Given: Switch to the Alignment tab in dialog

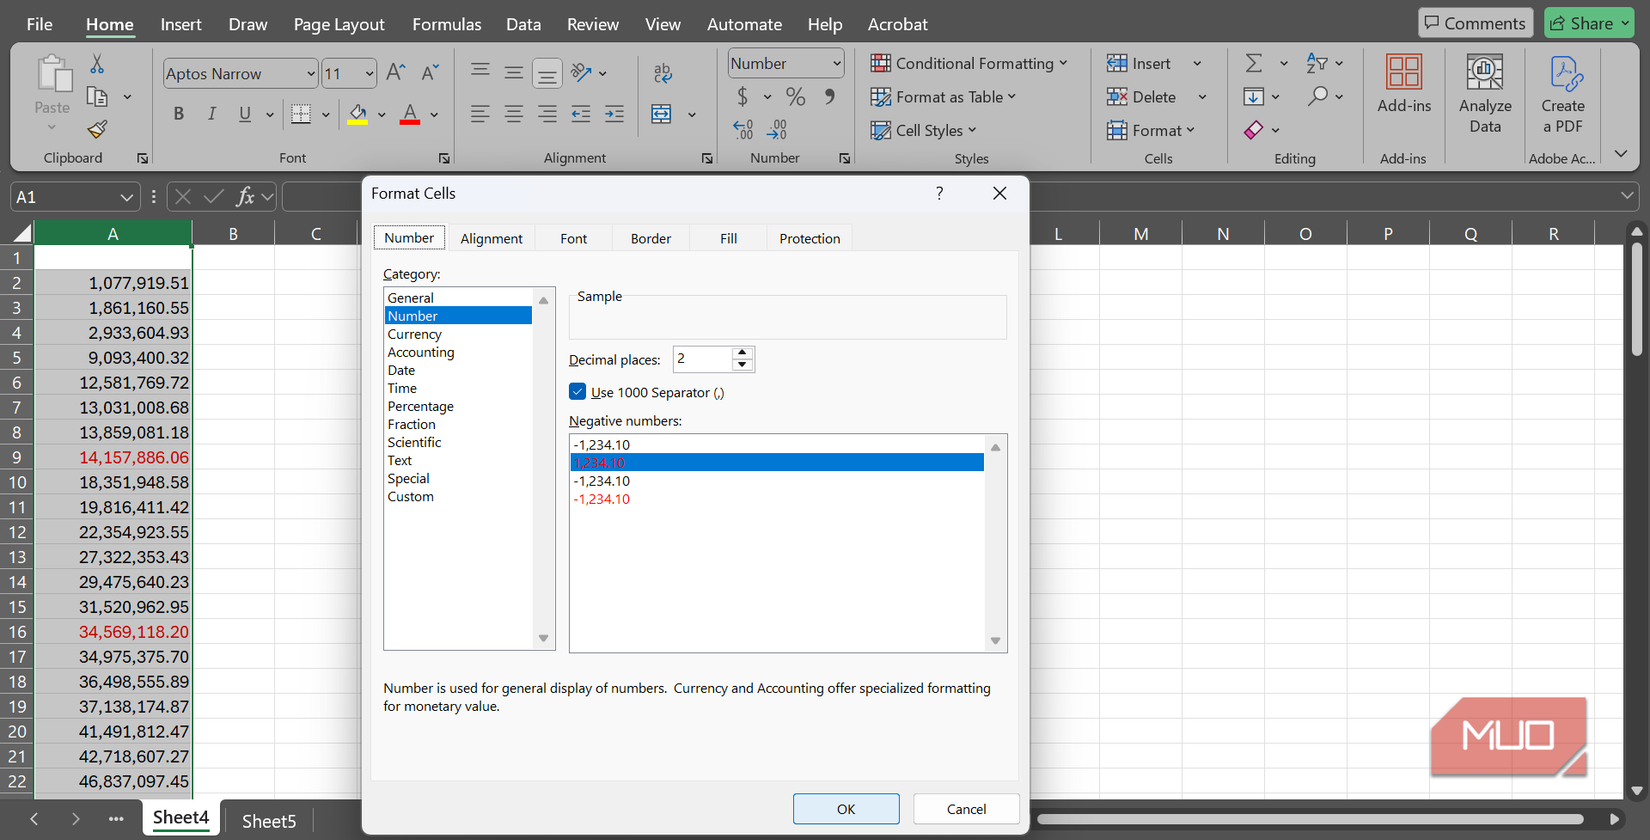Looking at the screenshot, I should click(x=491, y=238).
